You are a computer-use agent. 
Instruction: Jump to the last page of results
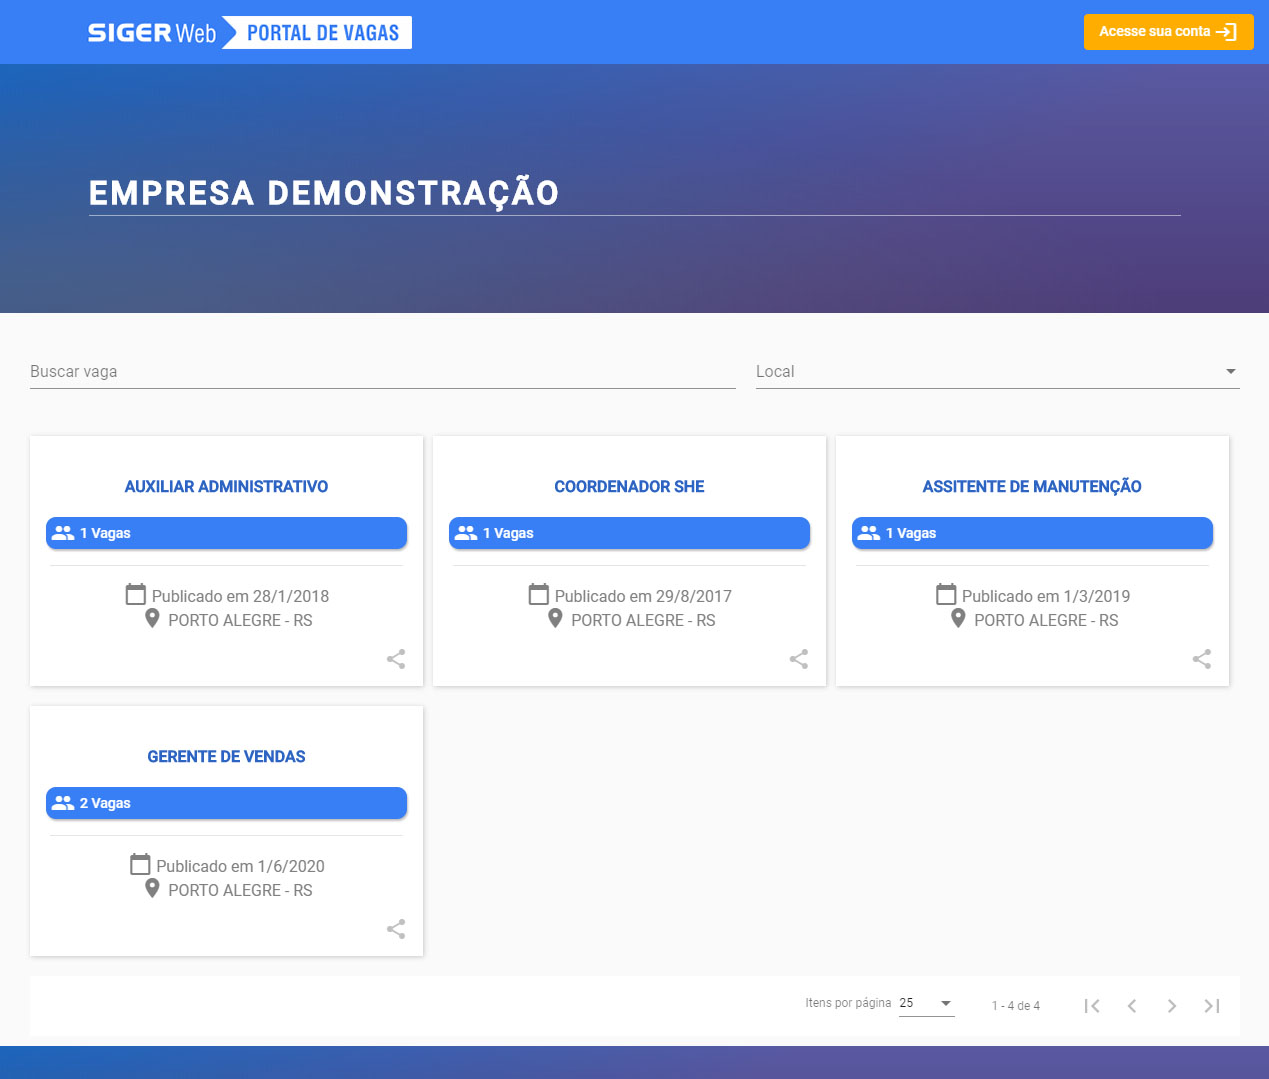1211,1006
